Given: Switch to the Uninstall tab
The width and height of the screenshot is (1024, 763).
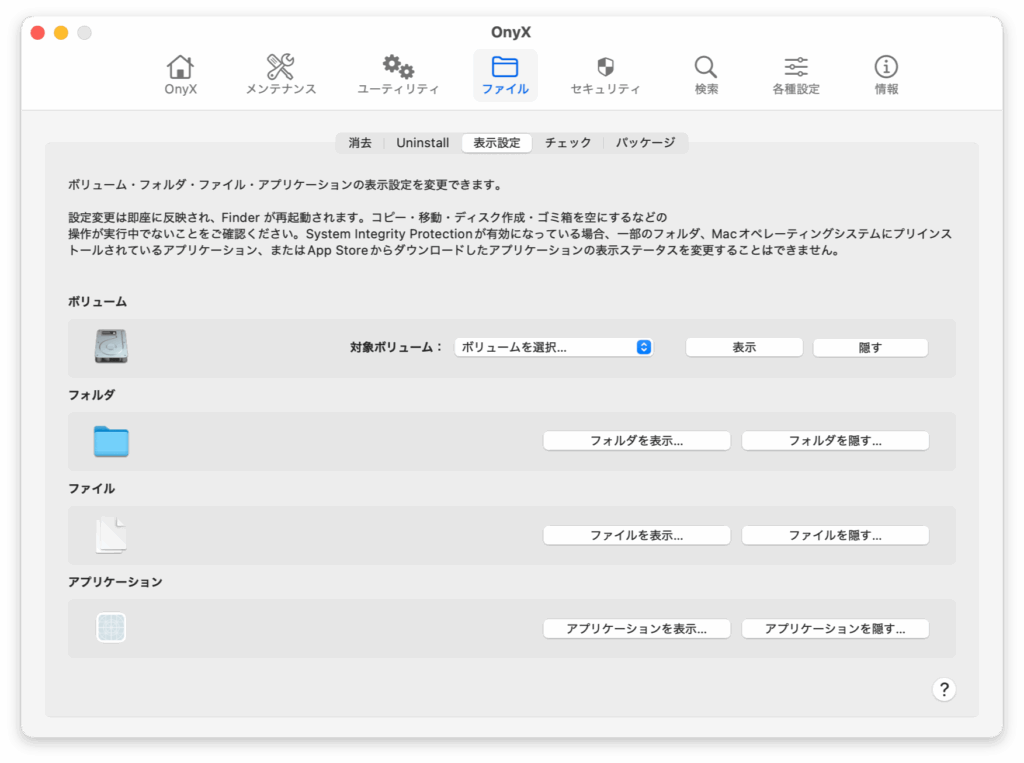Looking at the screenshot, I should click(x=422, y=143).
